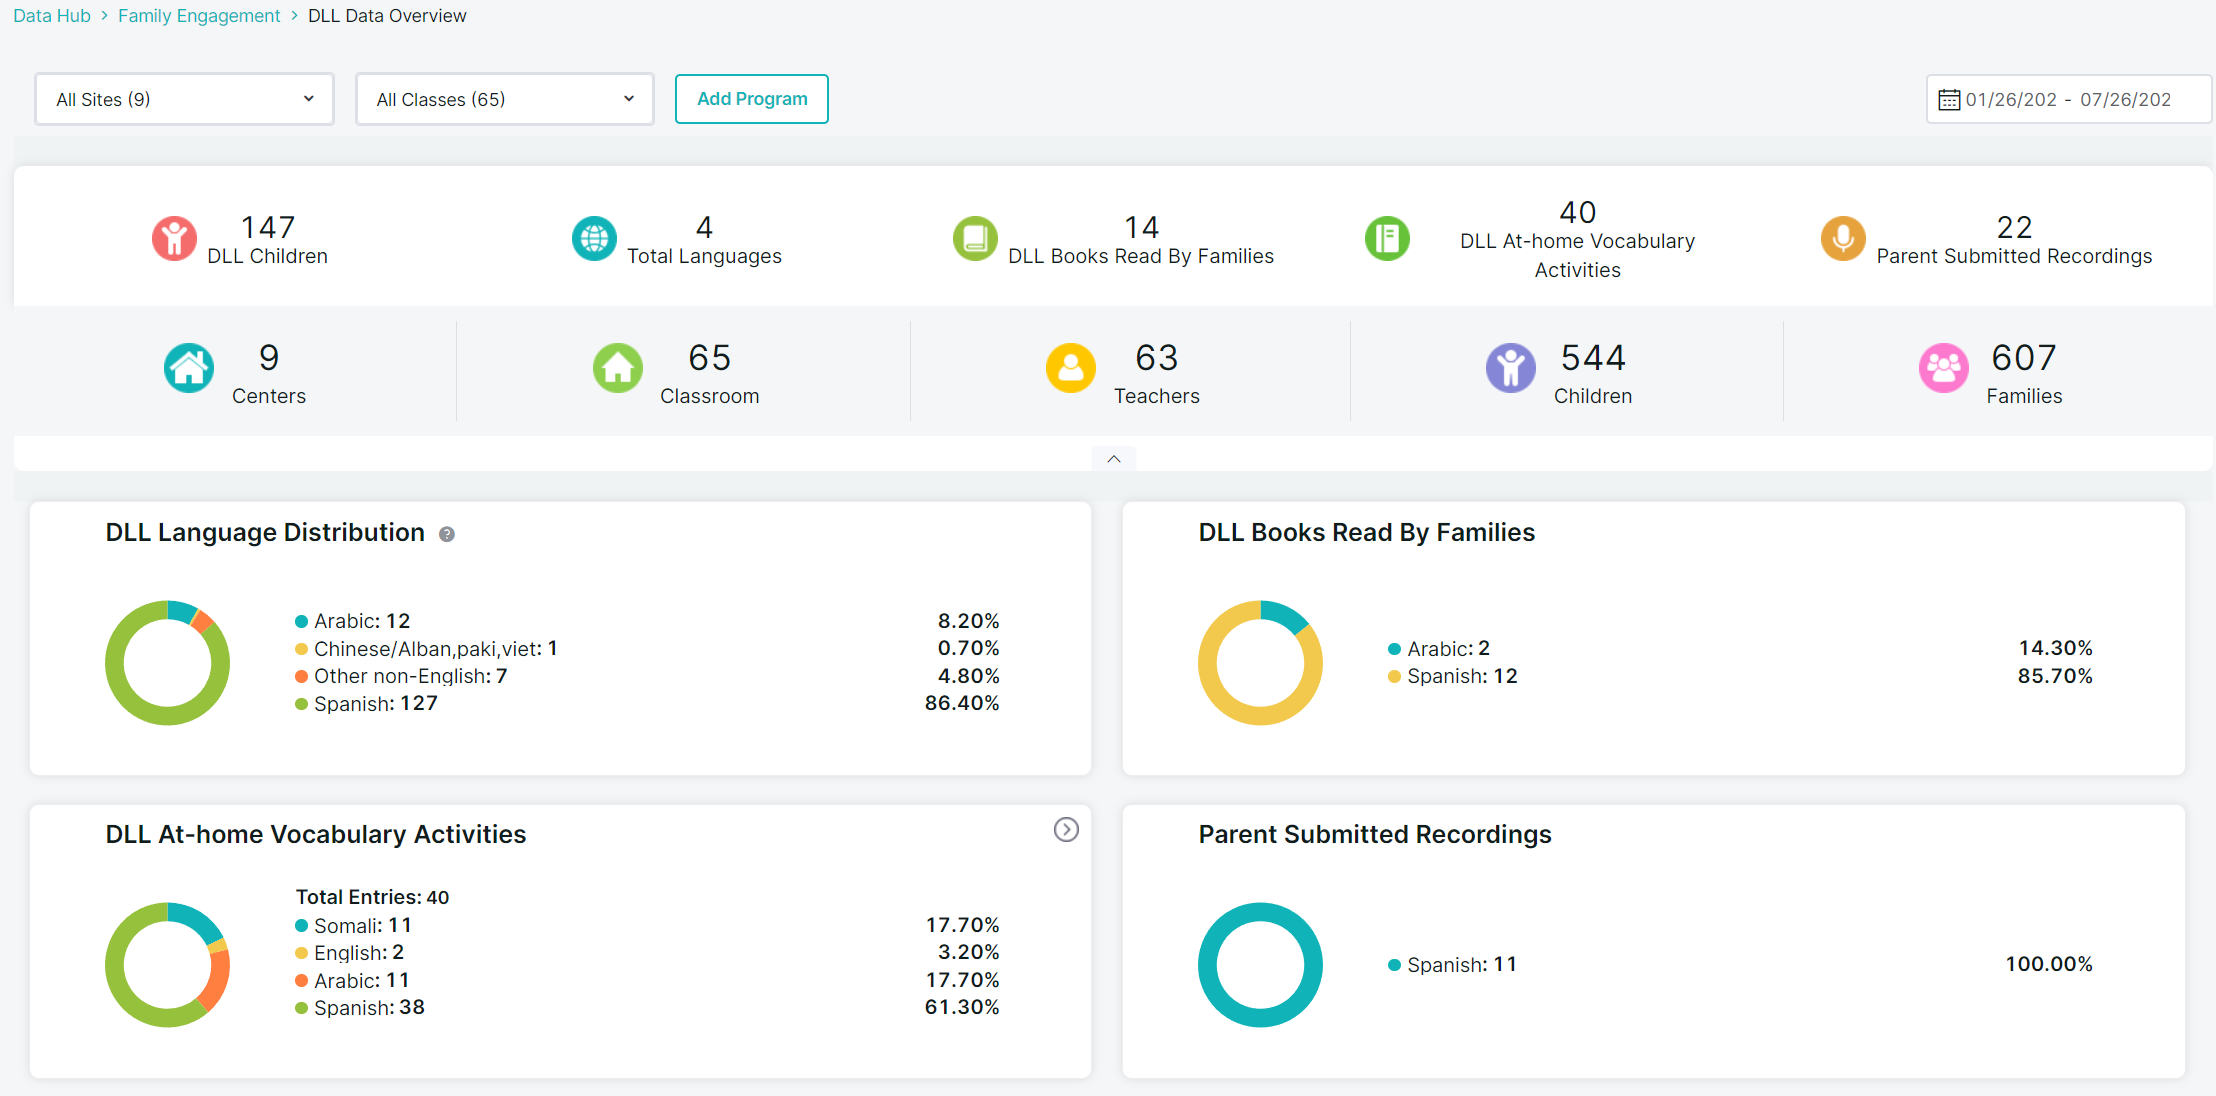Image resolution: width=2216 pixels, height=1096 pixels.
Task: Navigate to Family Engagement breadcrumb
Action: (x=199, y=16)
